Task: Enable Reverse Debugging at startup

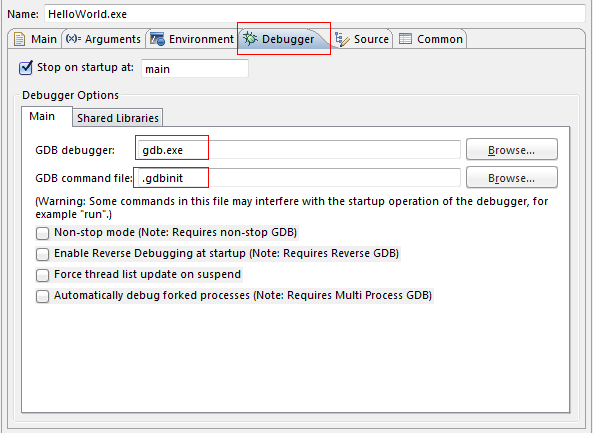Action: 42,254
